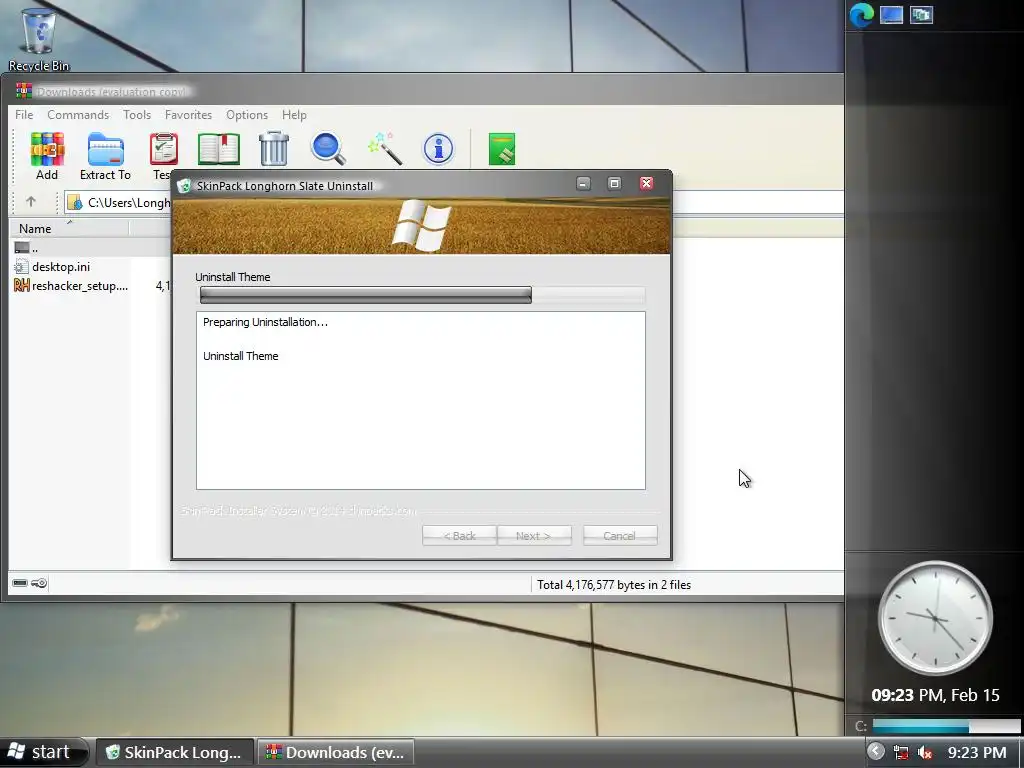
Task: Click the < Back button
Action: pos(460,536)
